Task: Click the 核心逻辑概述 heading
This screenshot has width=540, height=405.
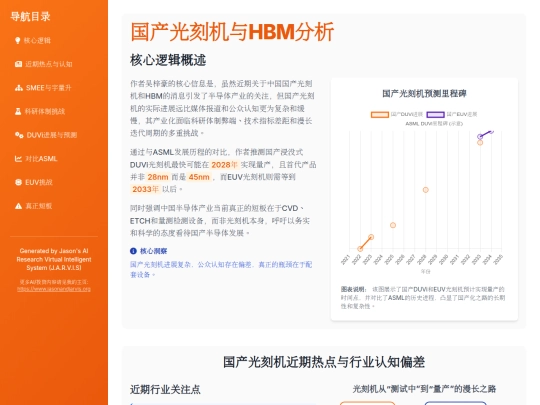Action: (x=168, y=60)
